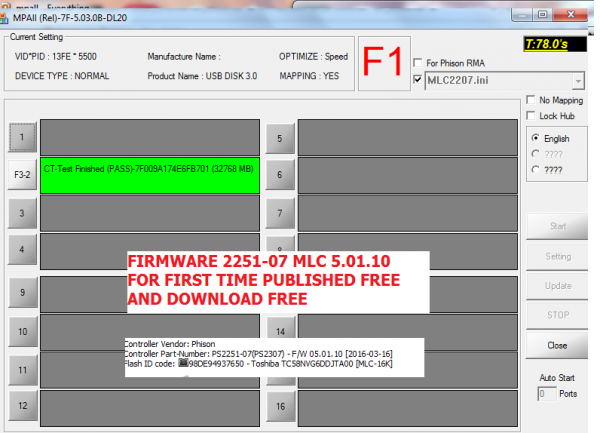600x433 pixels.
Task: Click the DEVICE TYPE : NORMAL text
Action: click(62, 76)
